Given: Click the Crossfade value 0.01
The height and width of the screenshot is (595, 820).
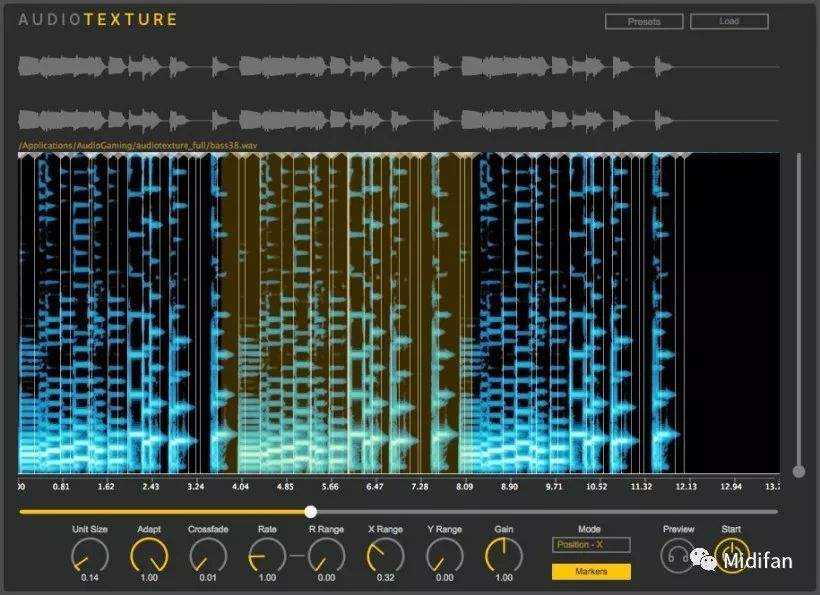Looking at the screenshot, I should (x=208, y=578).
